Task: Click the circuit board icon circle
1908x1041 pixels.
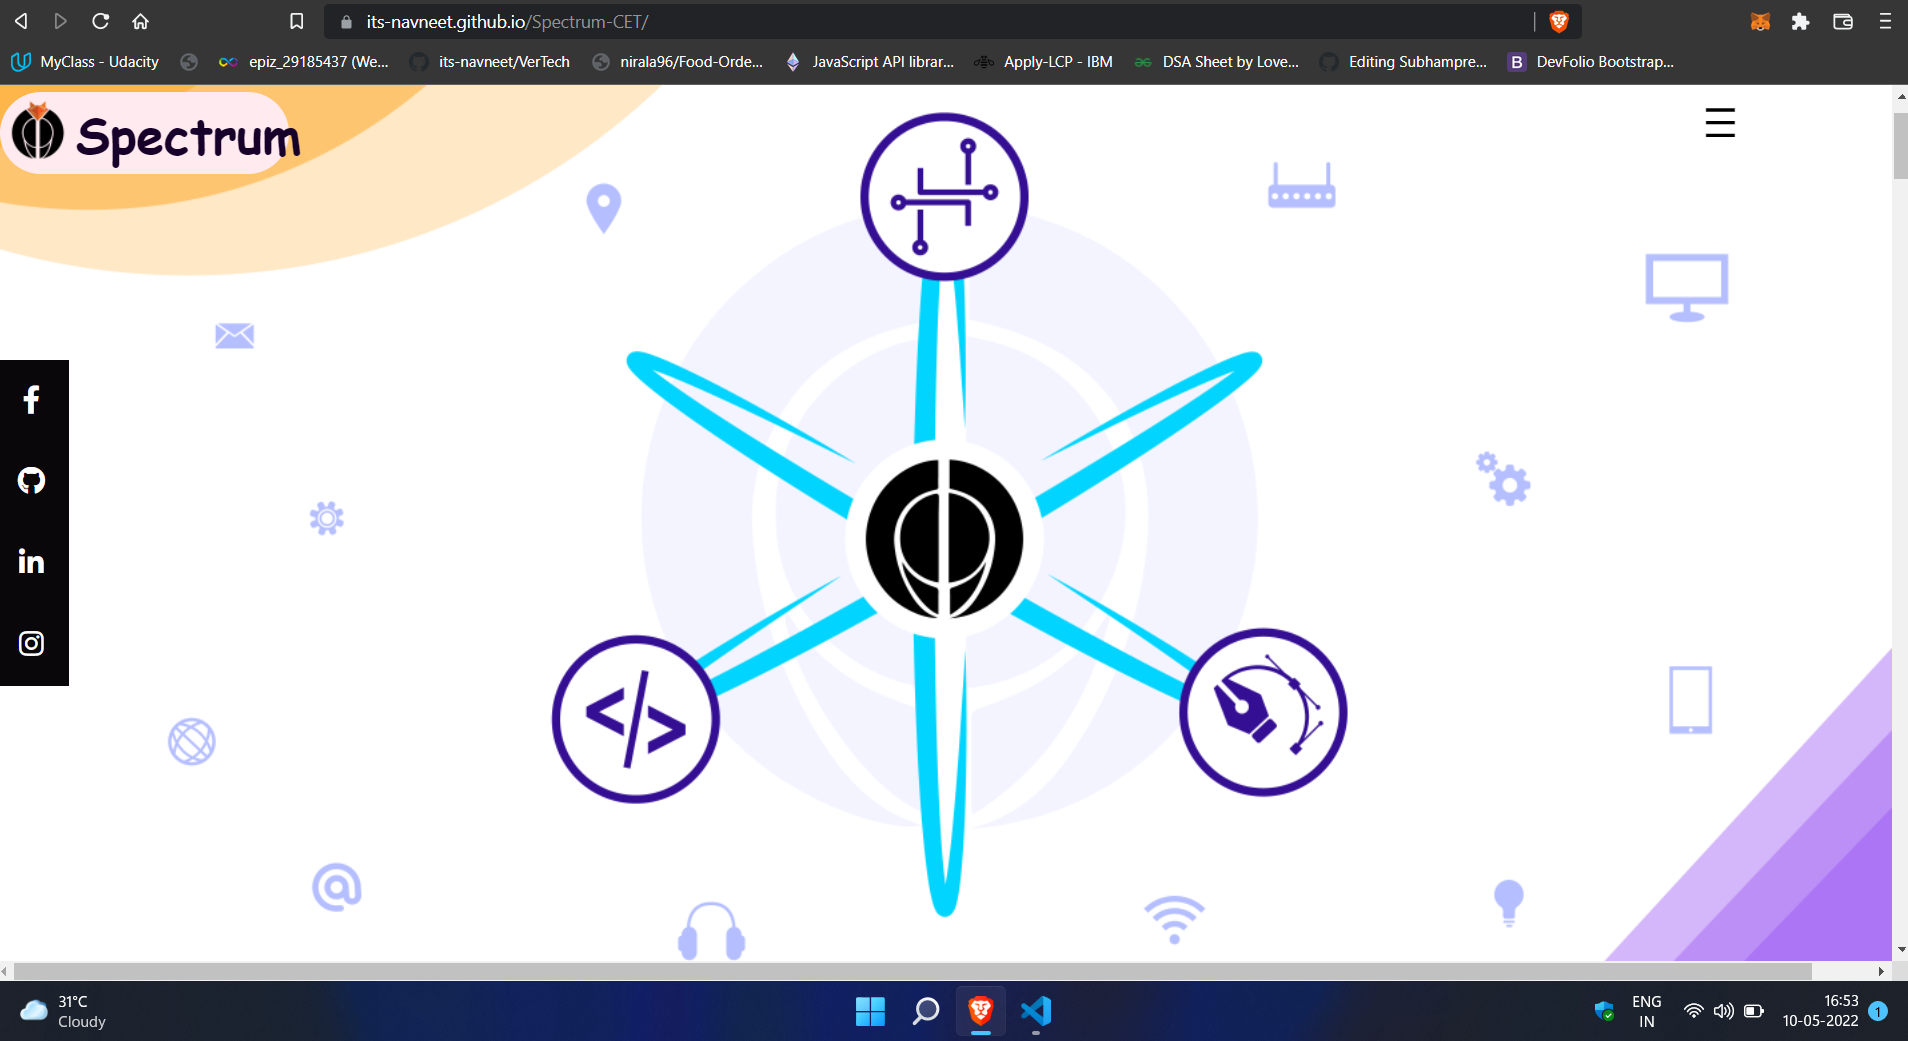Action: (x=944, y=197)
